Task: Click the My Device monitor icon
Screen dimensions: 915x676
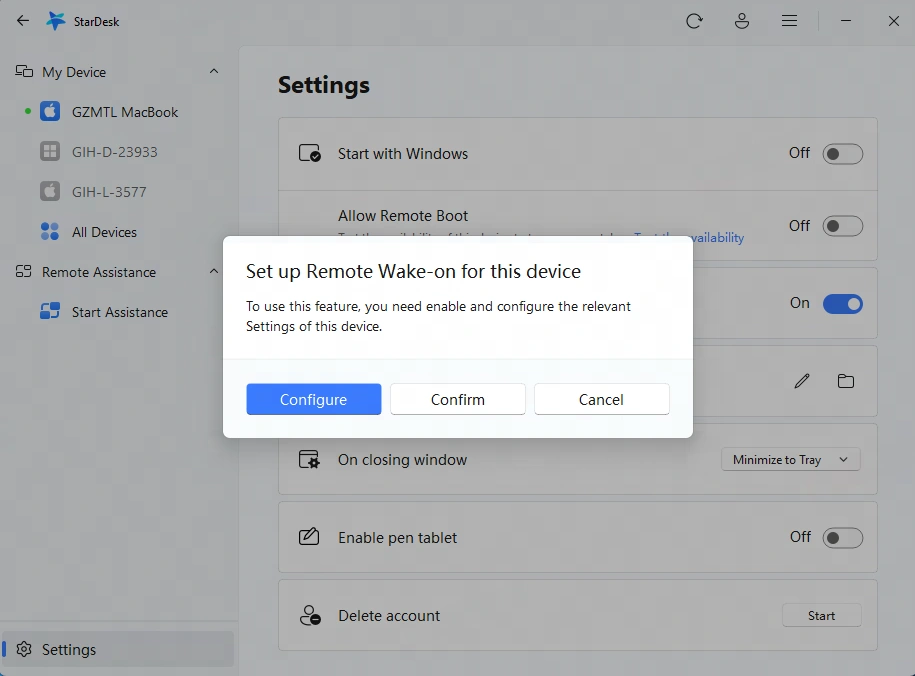Action: click(24, 71)
